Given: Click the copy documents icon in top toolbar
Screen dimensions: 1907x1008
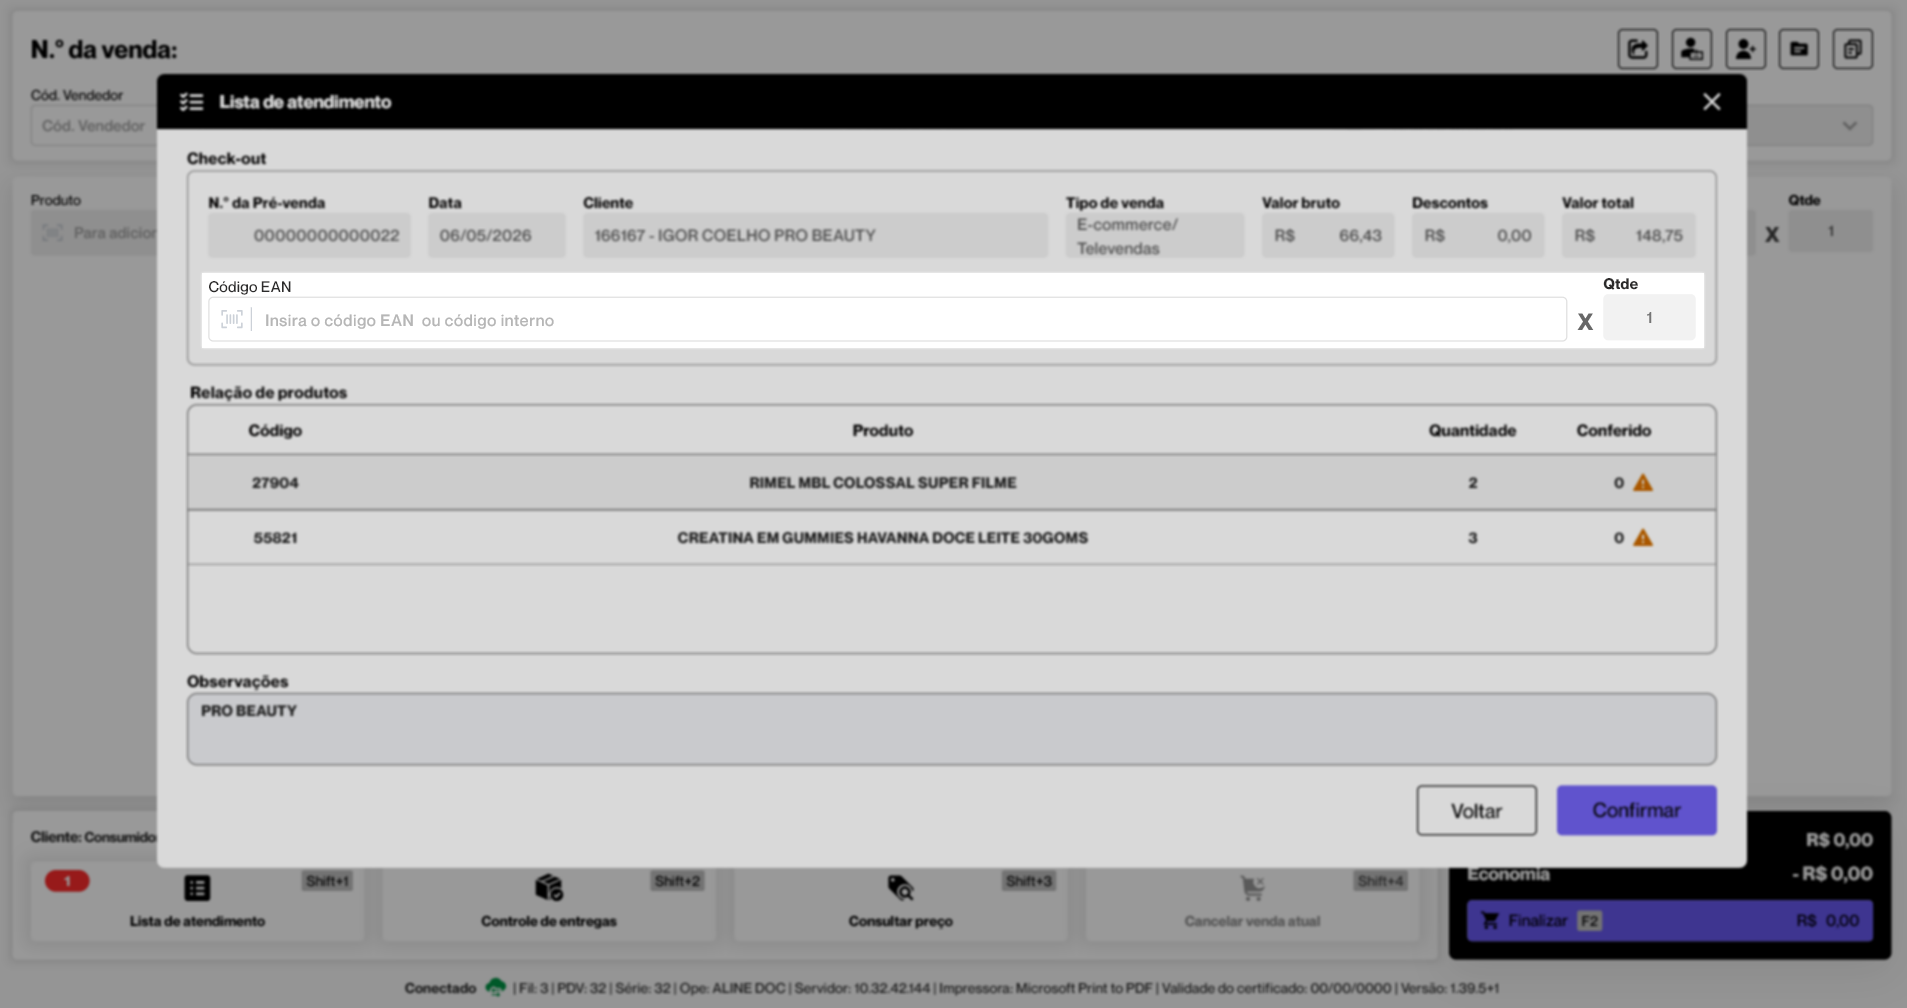Looking at the screenshot, I should click(1853, 49).
